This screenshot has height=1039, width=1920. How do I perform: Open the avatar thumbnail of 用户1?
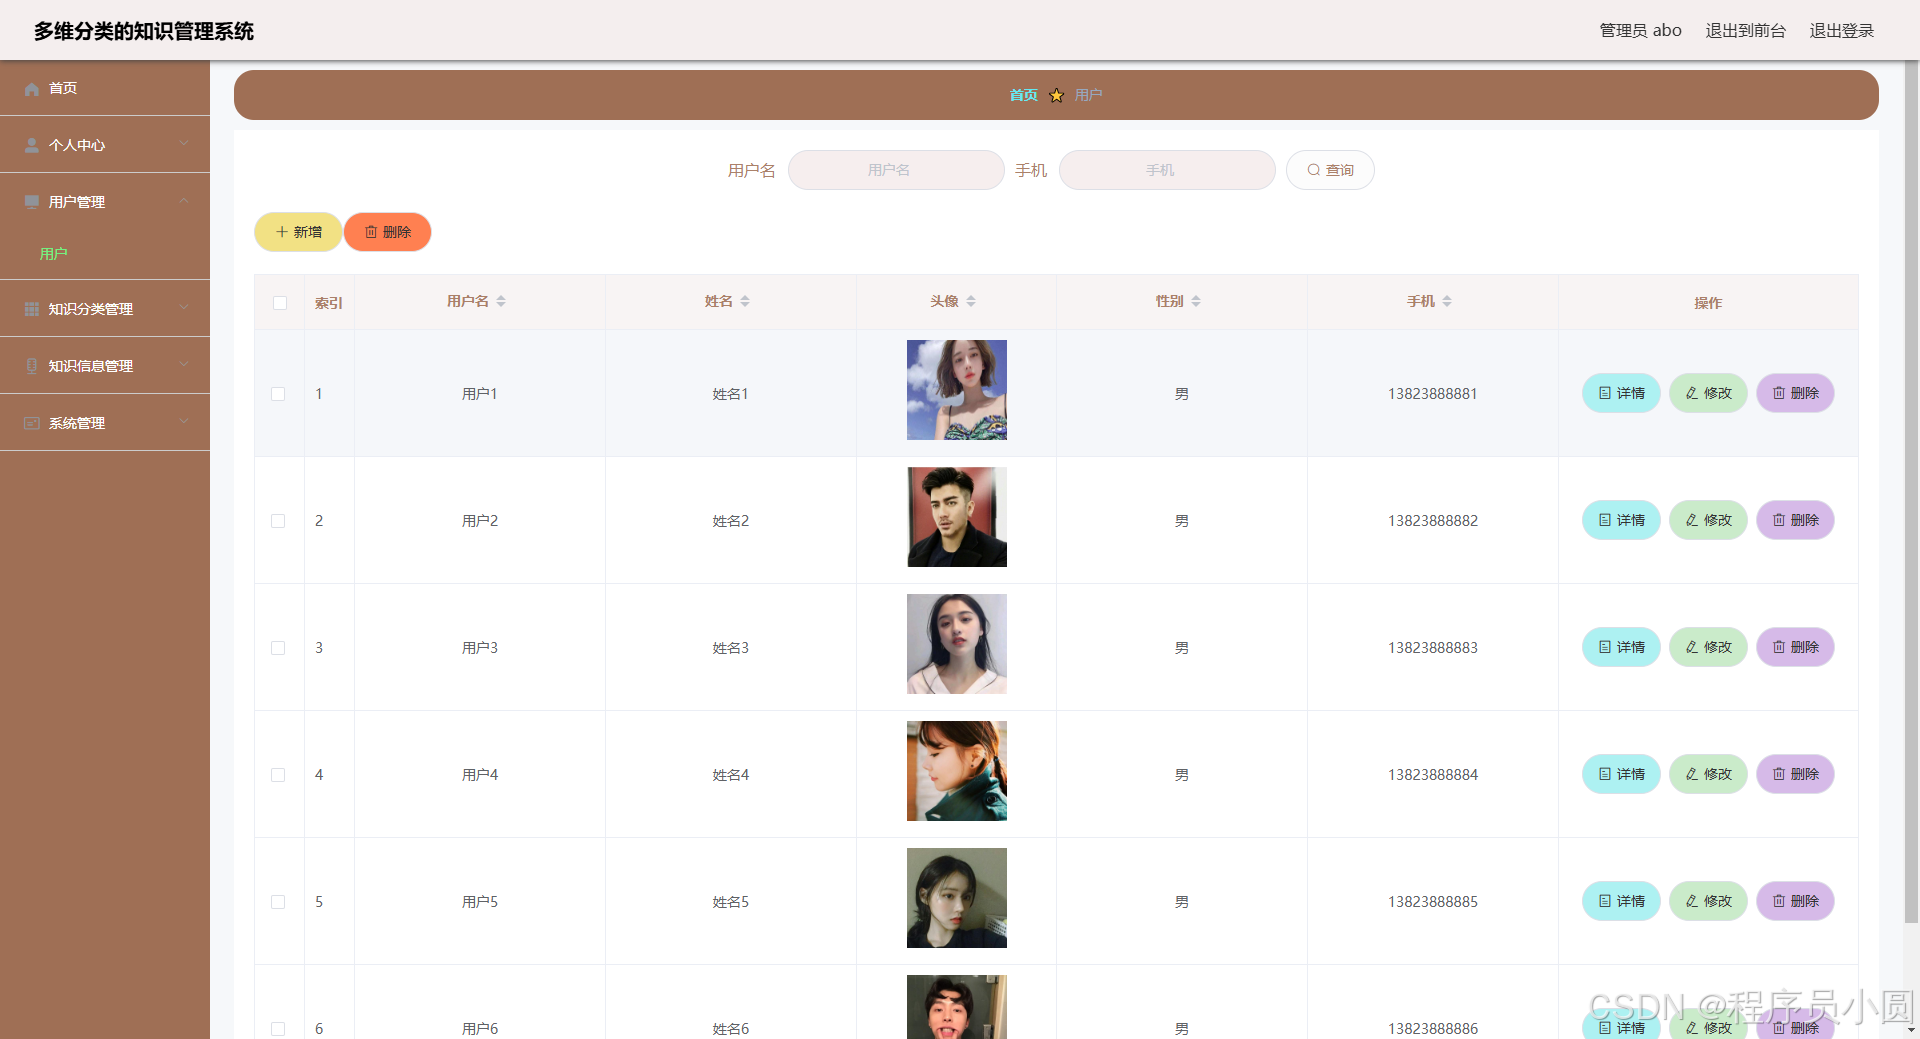coord(957,390)
